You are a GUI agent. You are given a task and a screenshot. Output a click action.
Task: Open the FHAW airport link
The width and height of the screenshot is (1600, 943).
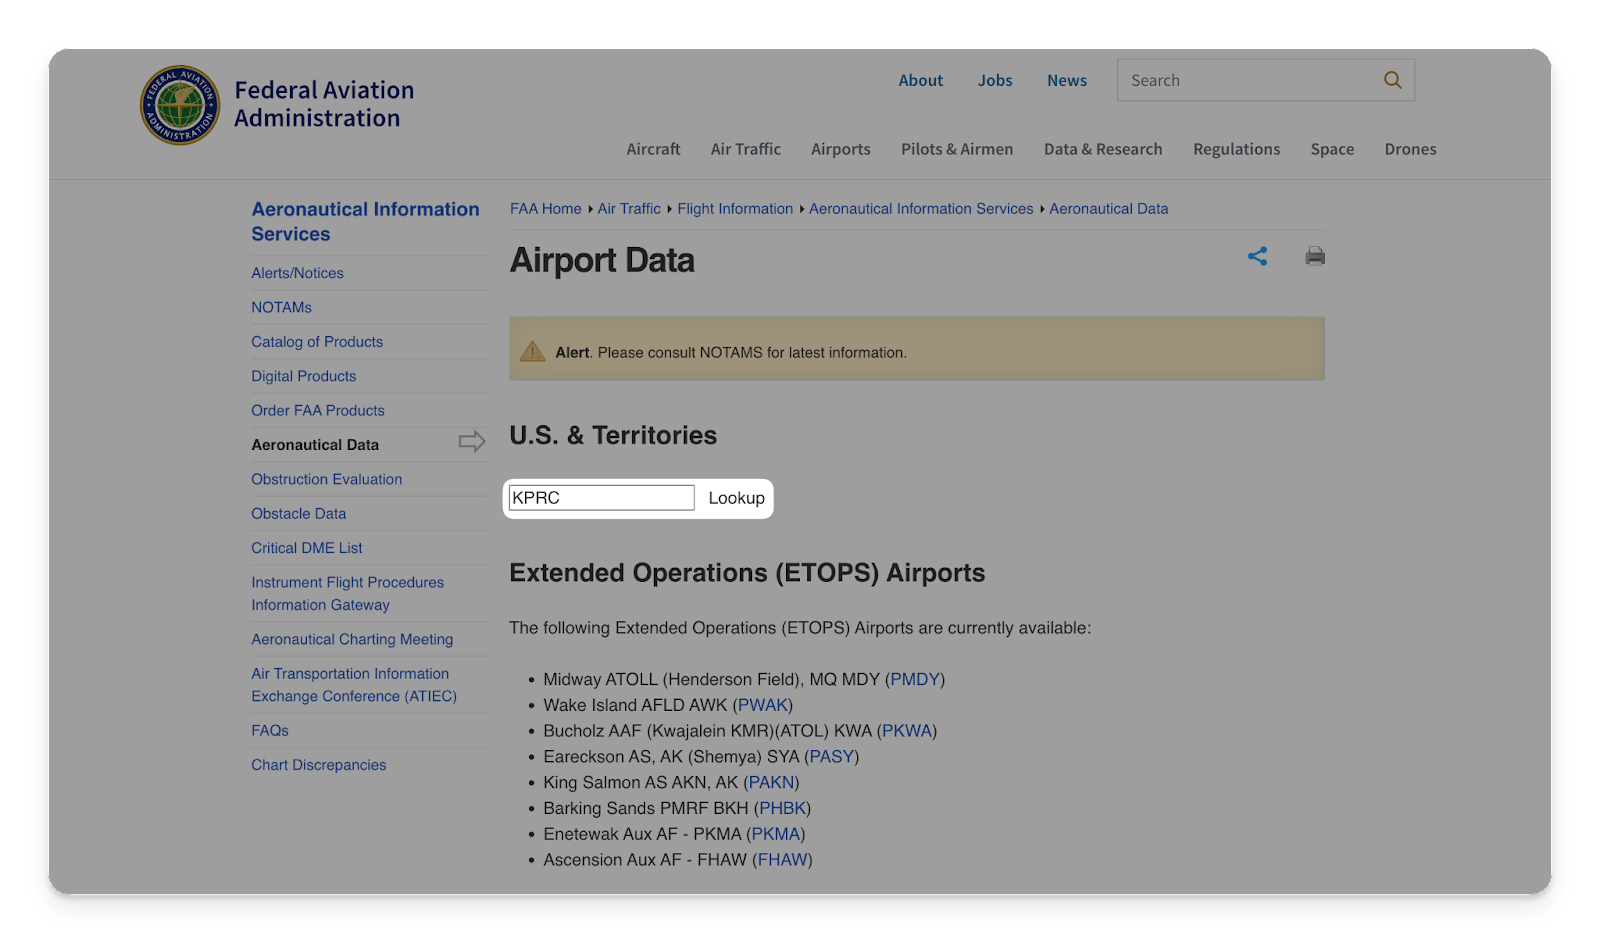[x=783, y=860]
